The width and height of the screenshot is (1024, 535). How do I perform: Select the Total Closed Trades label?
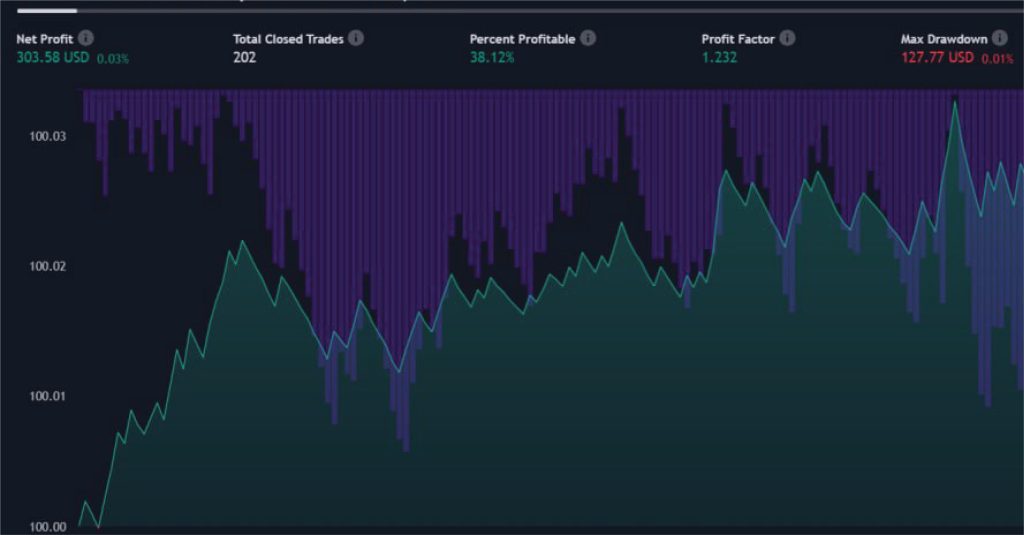click(x=288, y=39)
